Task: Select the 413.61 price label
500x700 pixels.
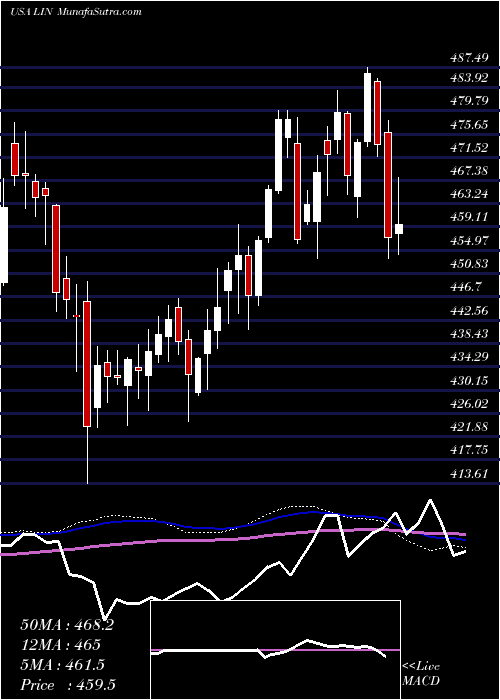Action: pos(469,474)
